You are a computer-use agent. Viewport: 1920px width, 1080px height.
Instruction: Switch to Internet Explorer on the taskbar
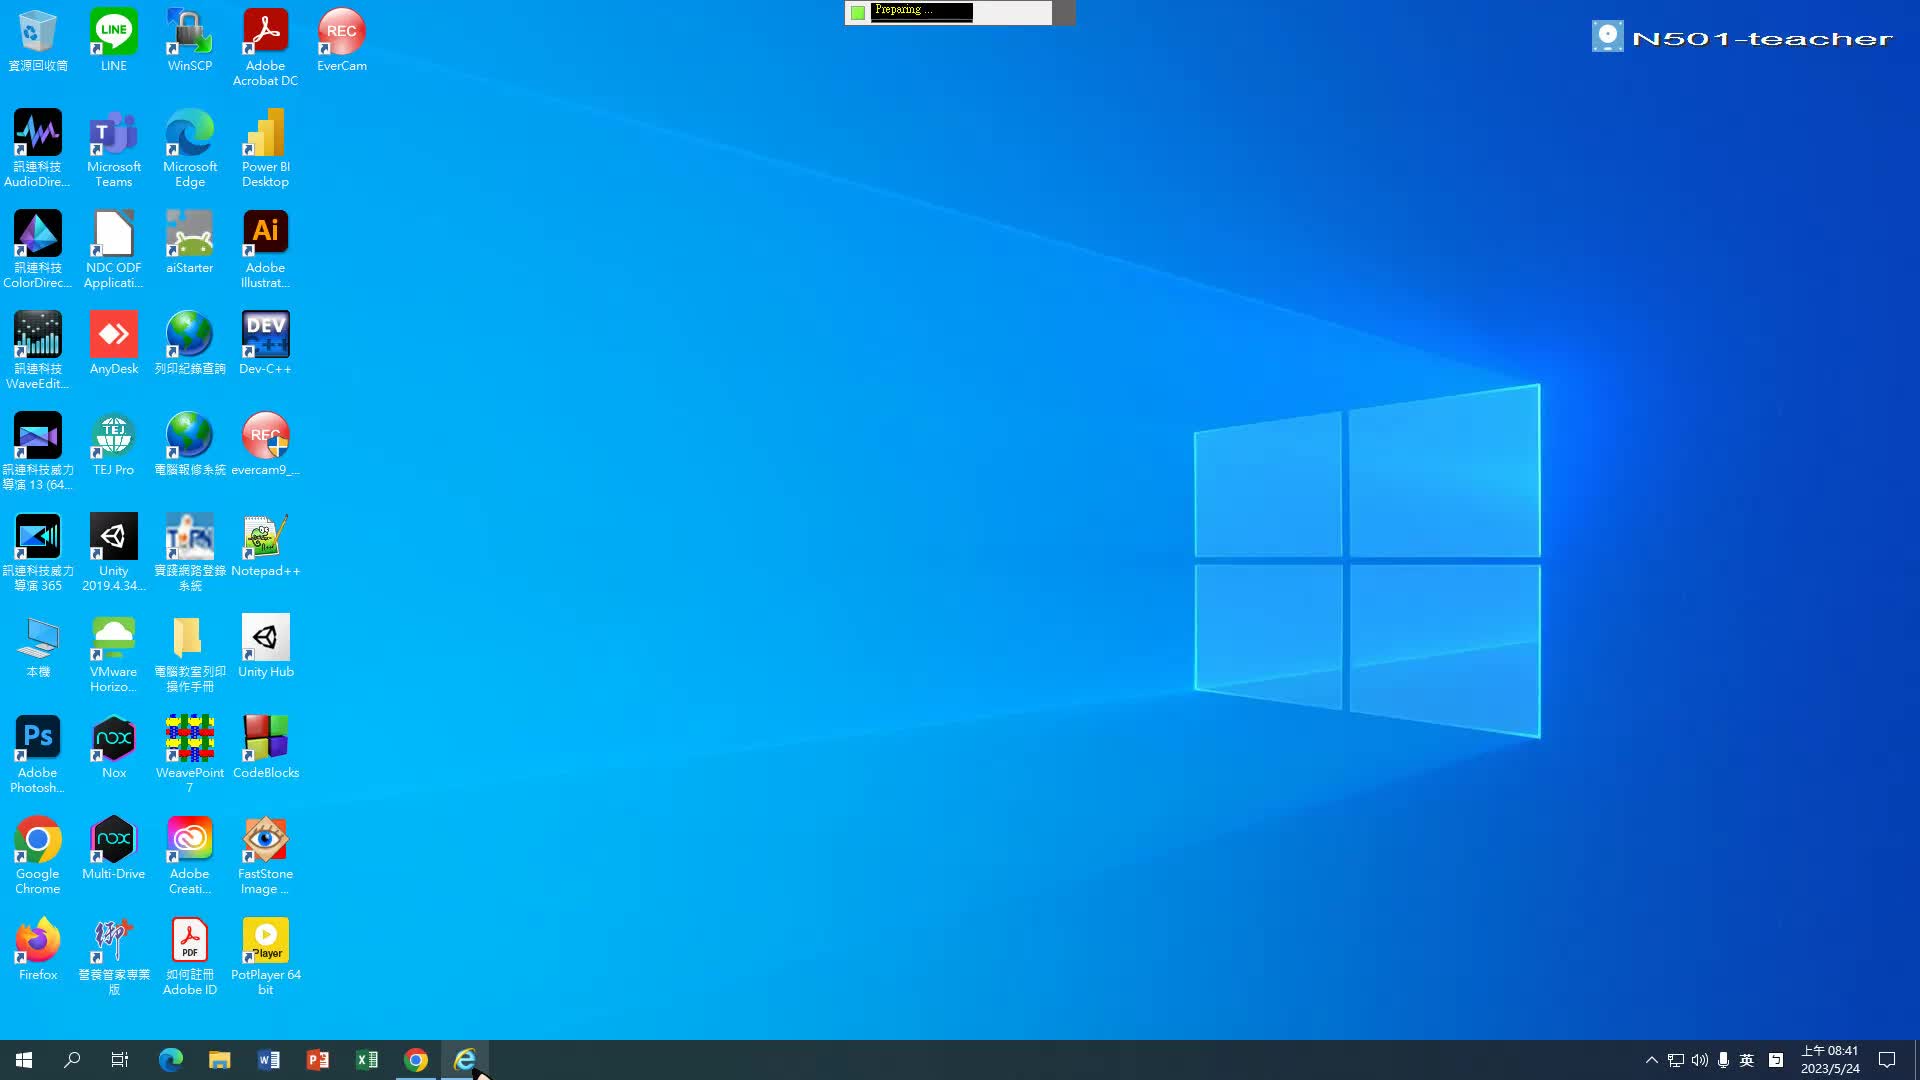pos(465,1060)
